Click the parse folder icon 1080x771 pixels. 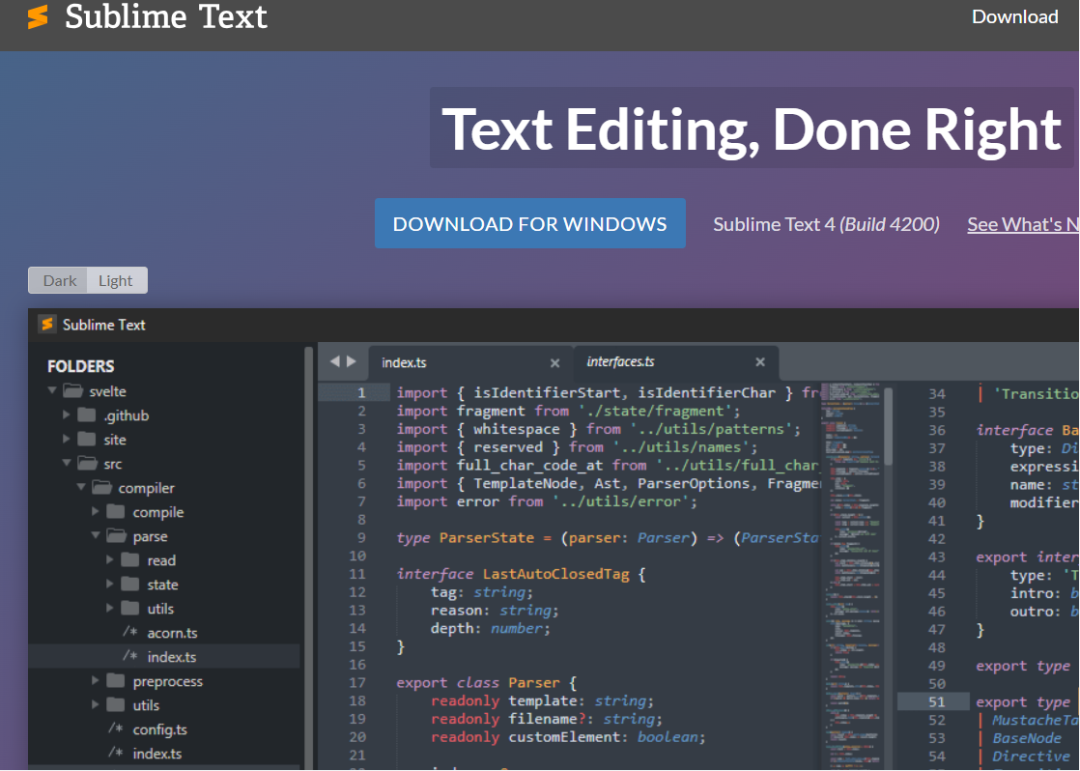(x=116, y=535)
